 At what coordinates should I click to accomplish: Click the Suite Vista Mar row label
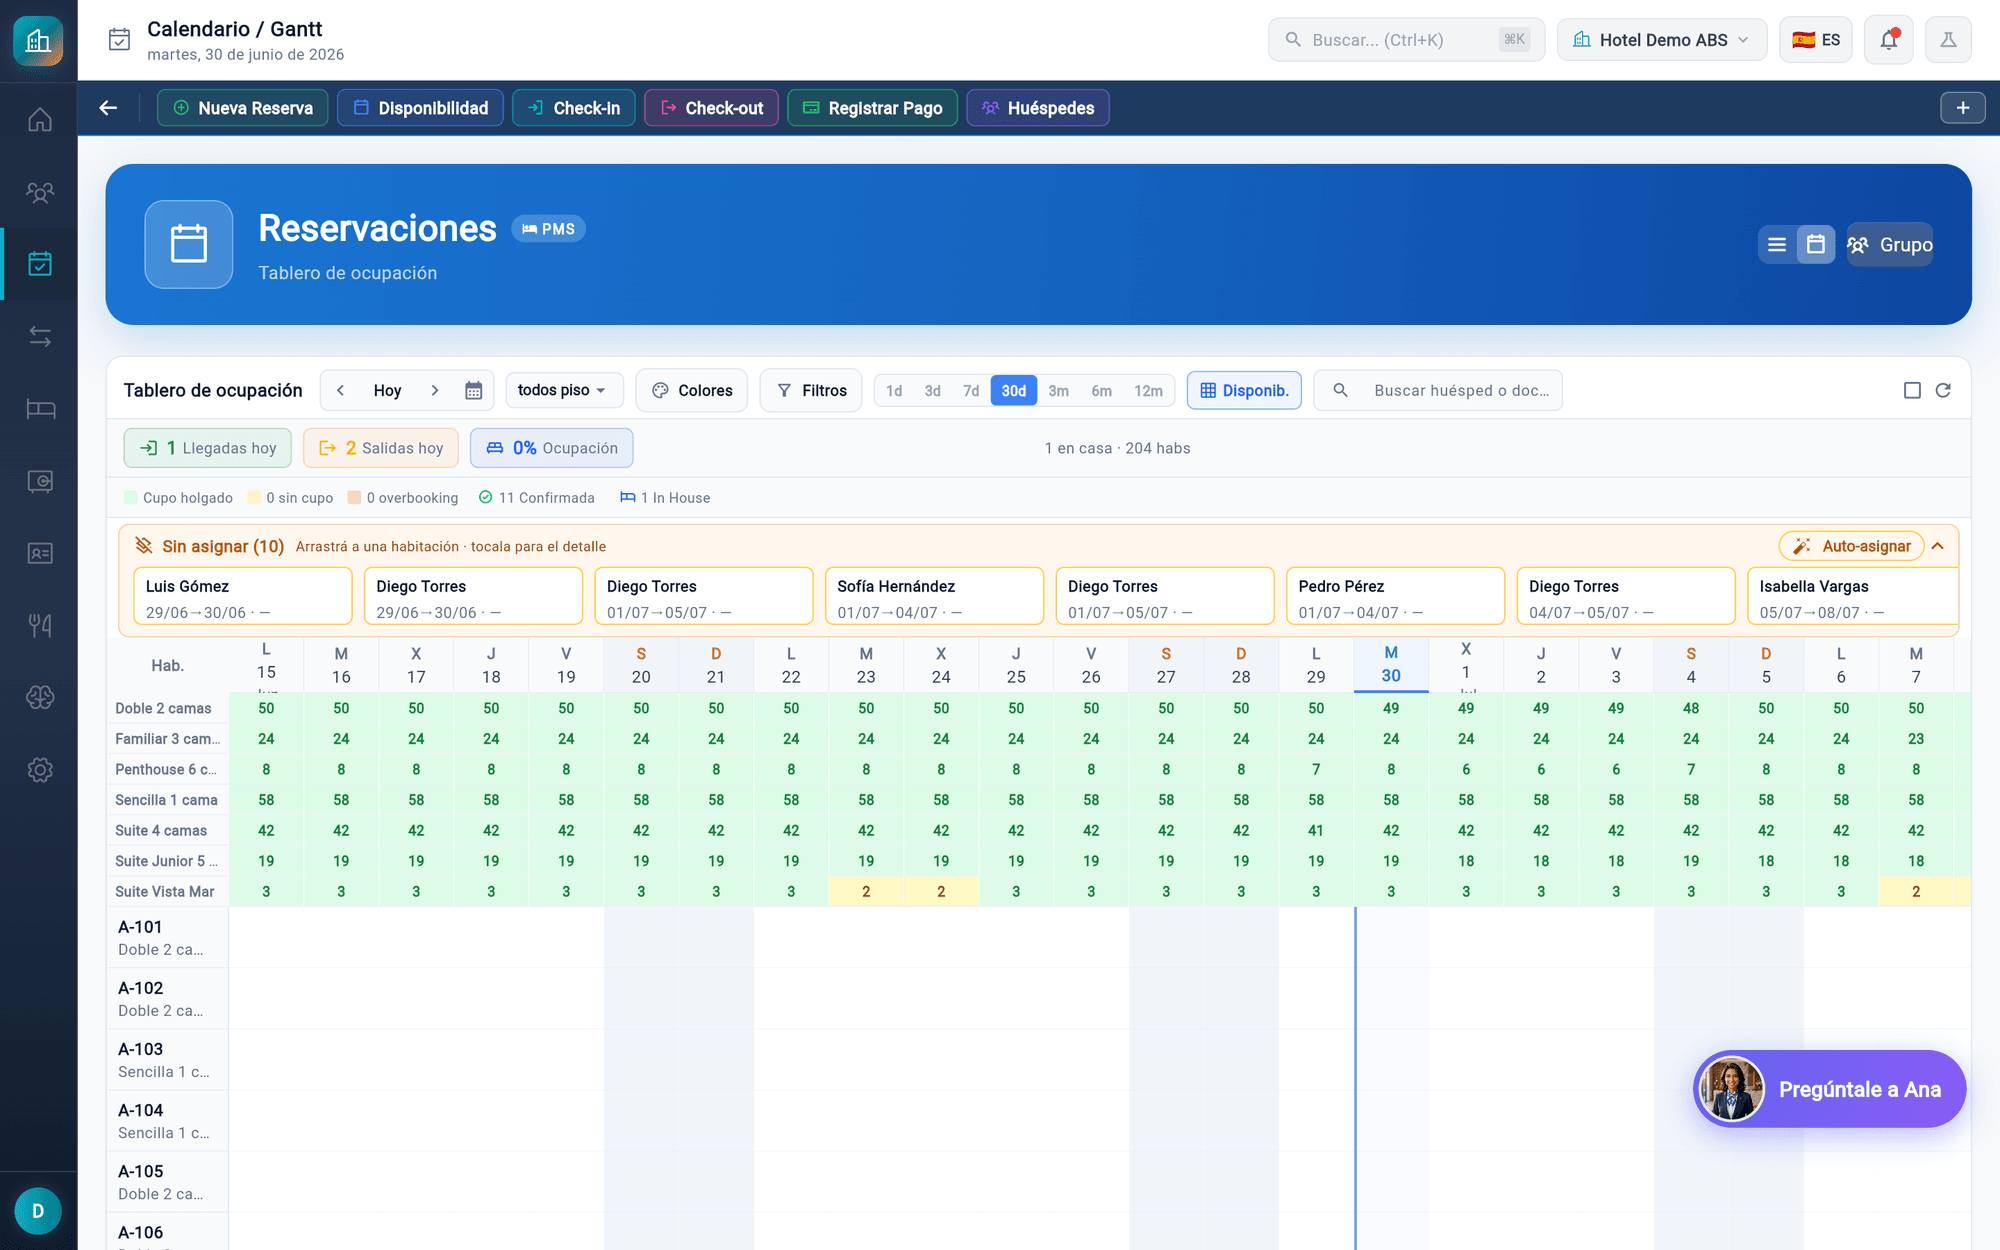click(x=165, y=892)
